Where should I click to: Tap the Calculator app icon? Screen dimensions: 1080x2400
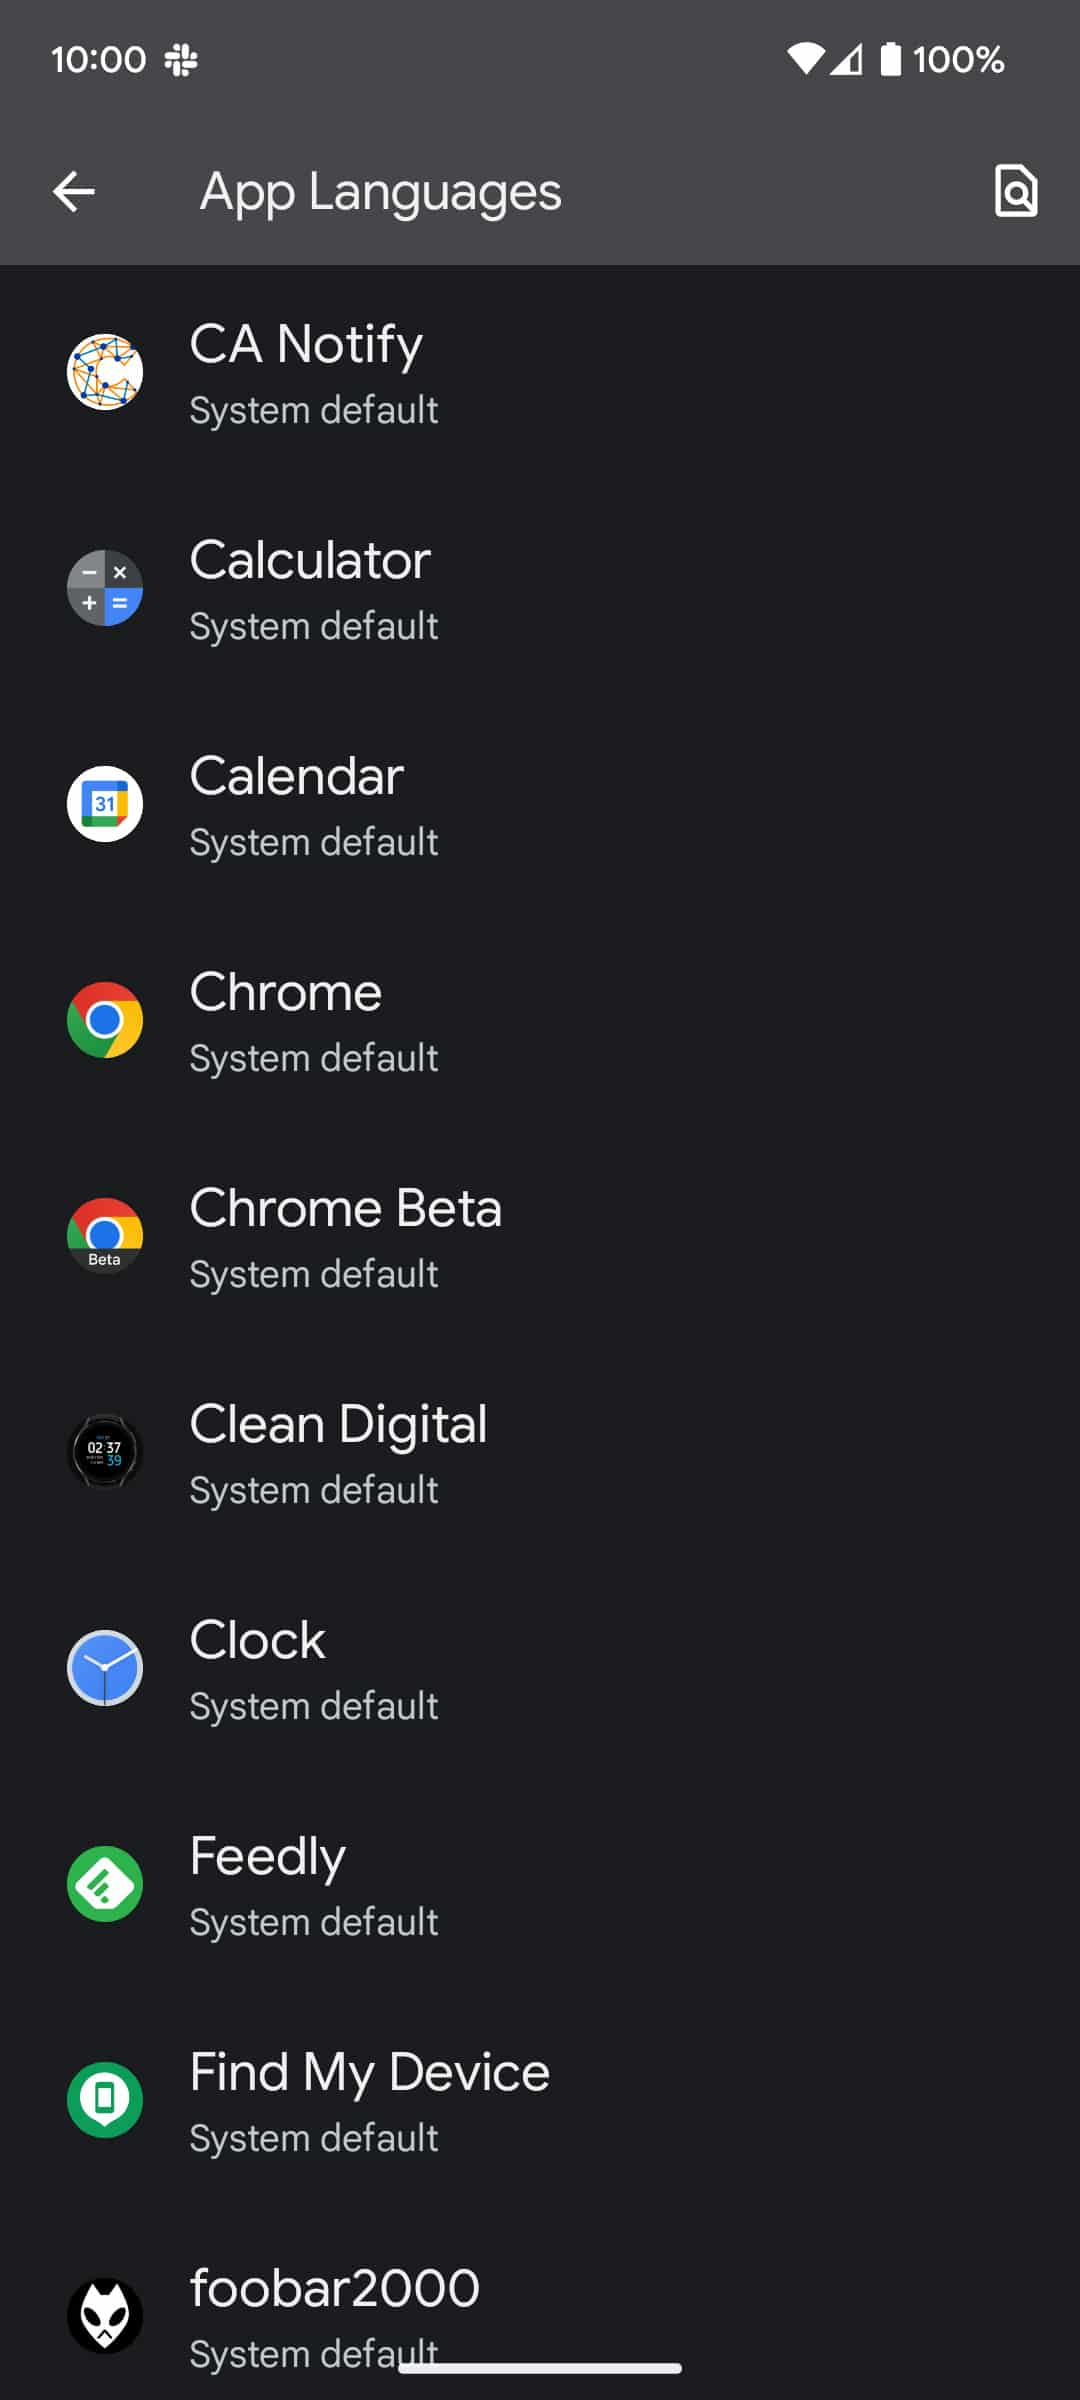click(105, 588)
